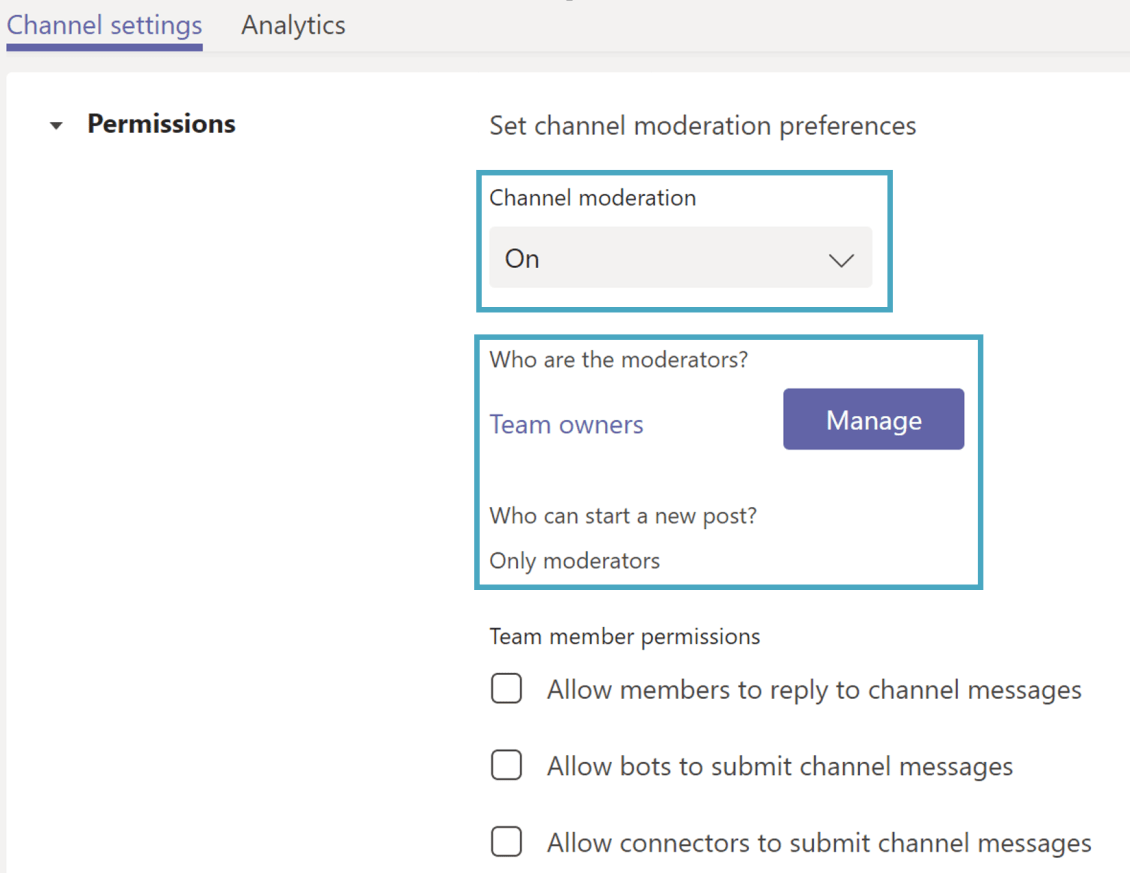The image size is (1130, 873).
Task: Open the Channel moderation dropdown
Action: click(x=680, y=258)
